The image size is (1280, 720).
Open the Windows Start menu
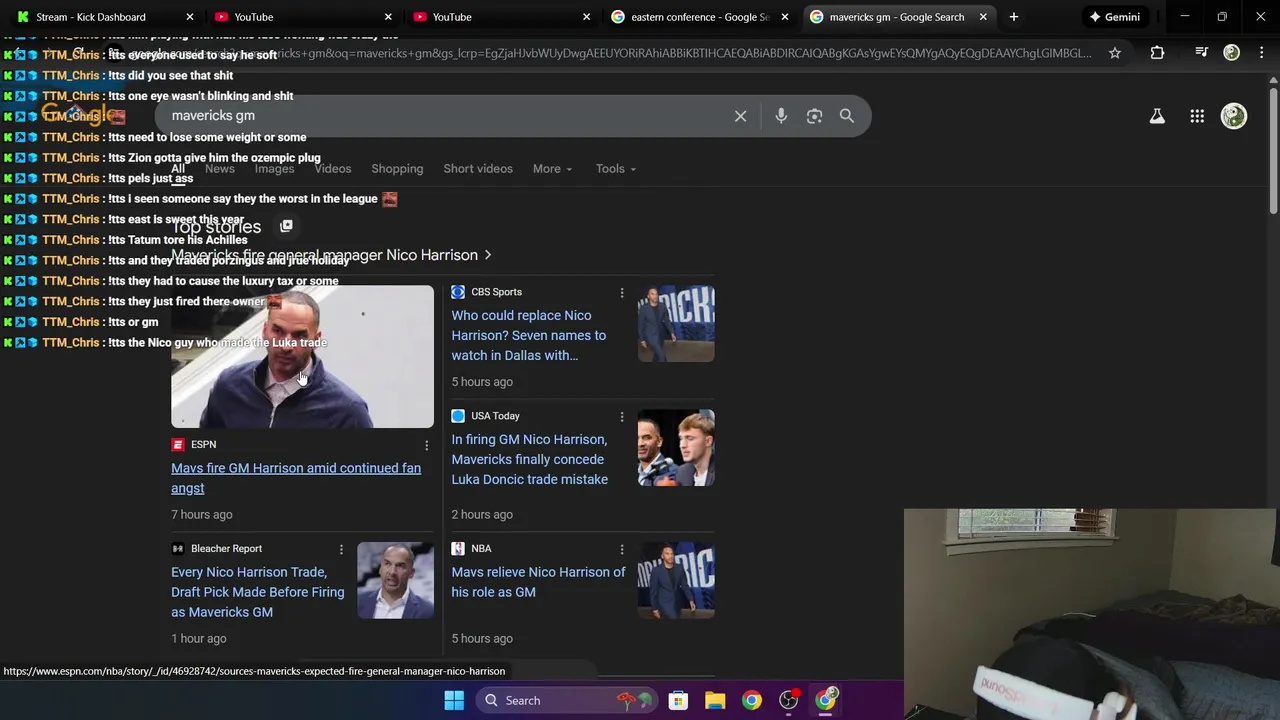pyautogui.click(x=454, y=700)
